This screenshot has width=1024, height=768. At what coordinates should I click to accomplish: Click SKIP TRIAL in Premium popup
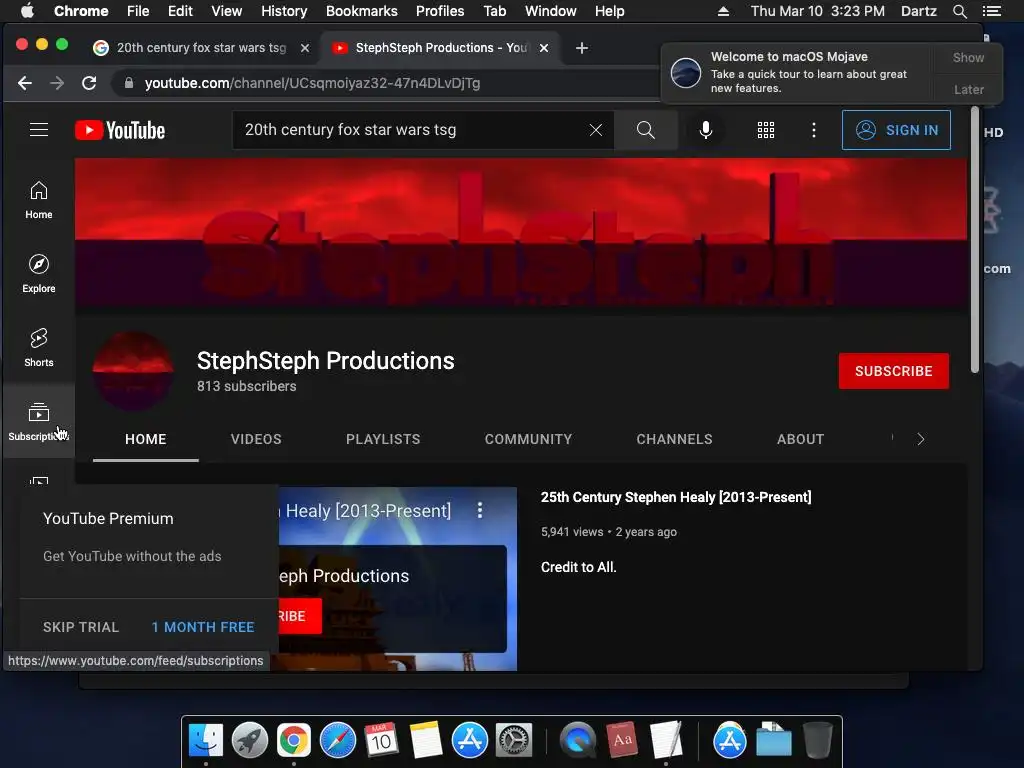click(x=81, y=627)
